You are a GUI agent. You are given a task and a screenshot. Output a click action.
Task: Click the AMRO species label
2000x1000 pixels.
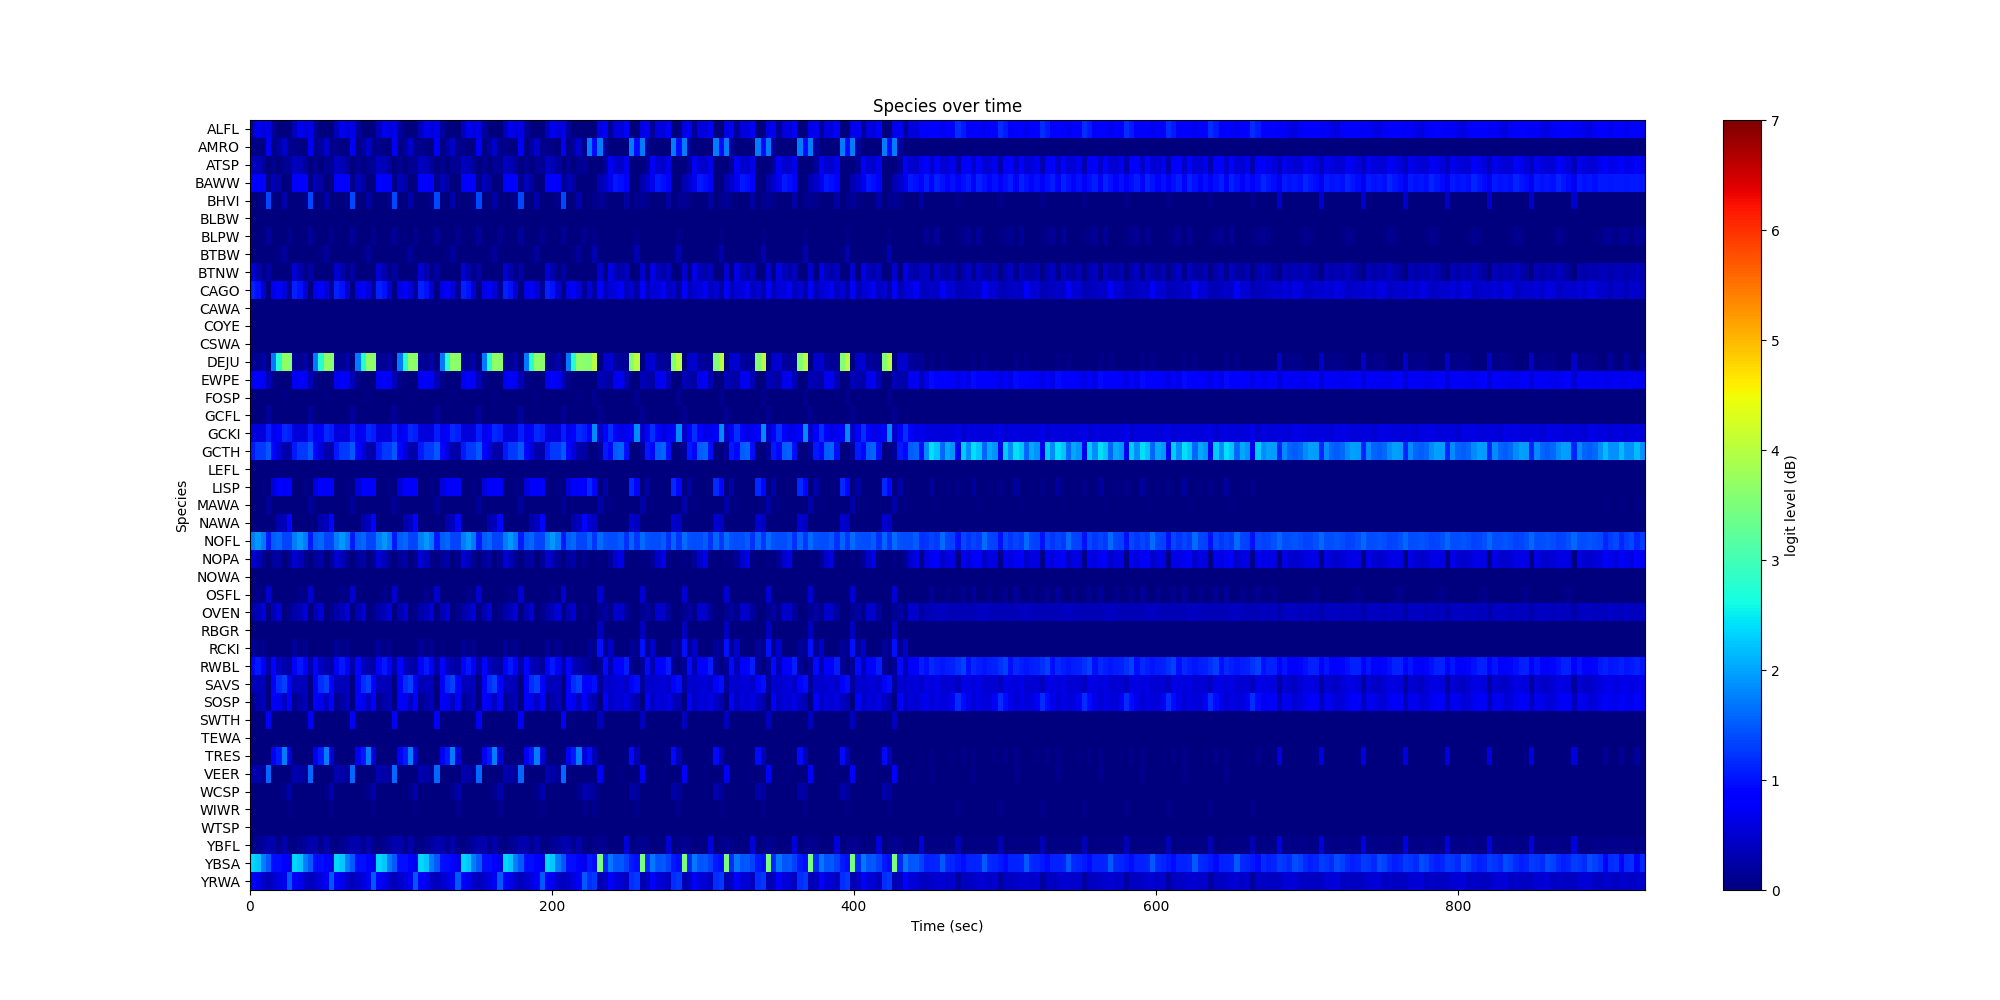(218, 147)
